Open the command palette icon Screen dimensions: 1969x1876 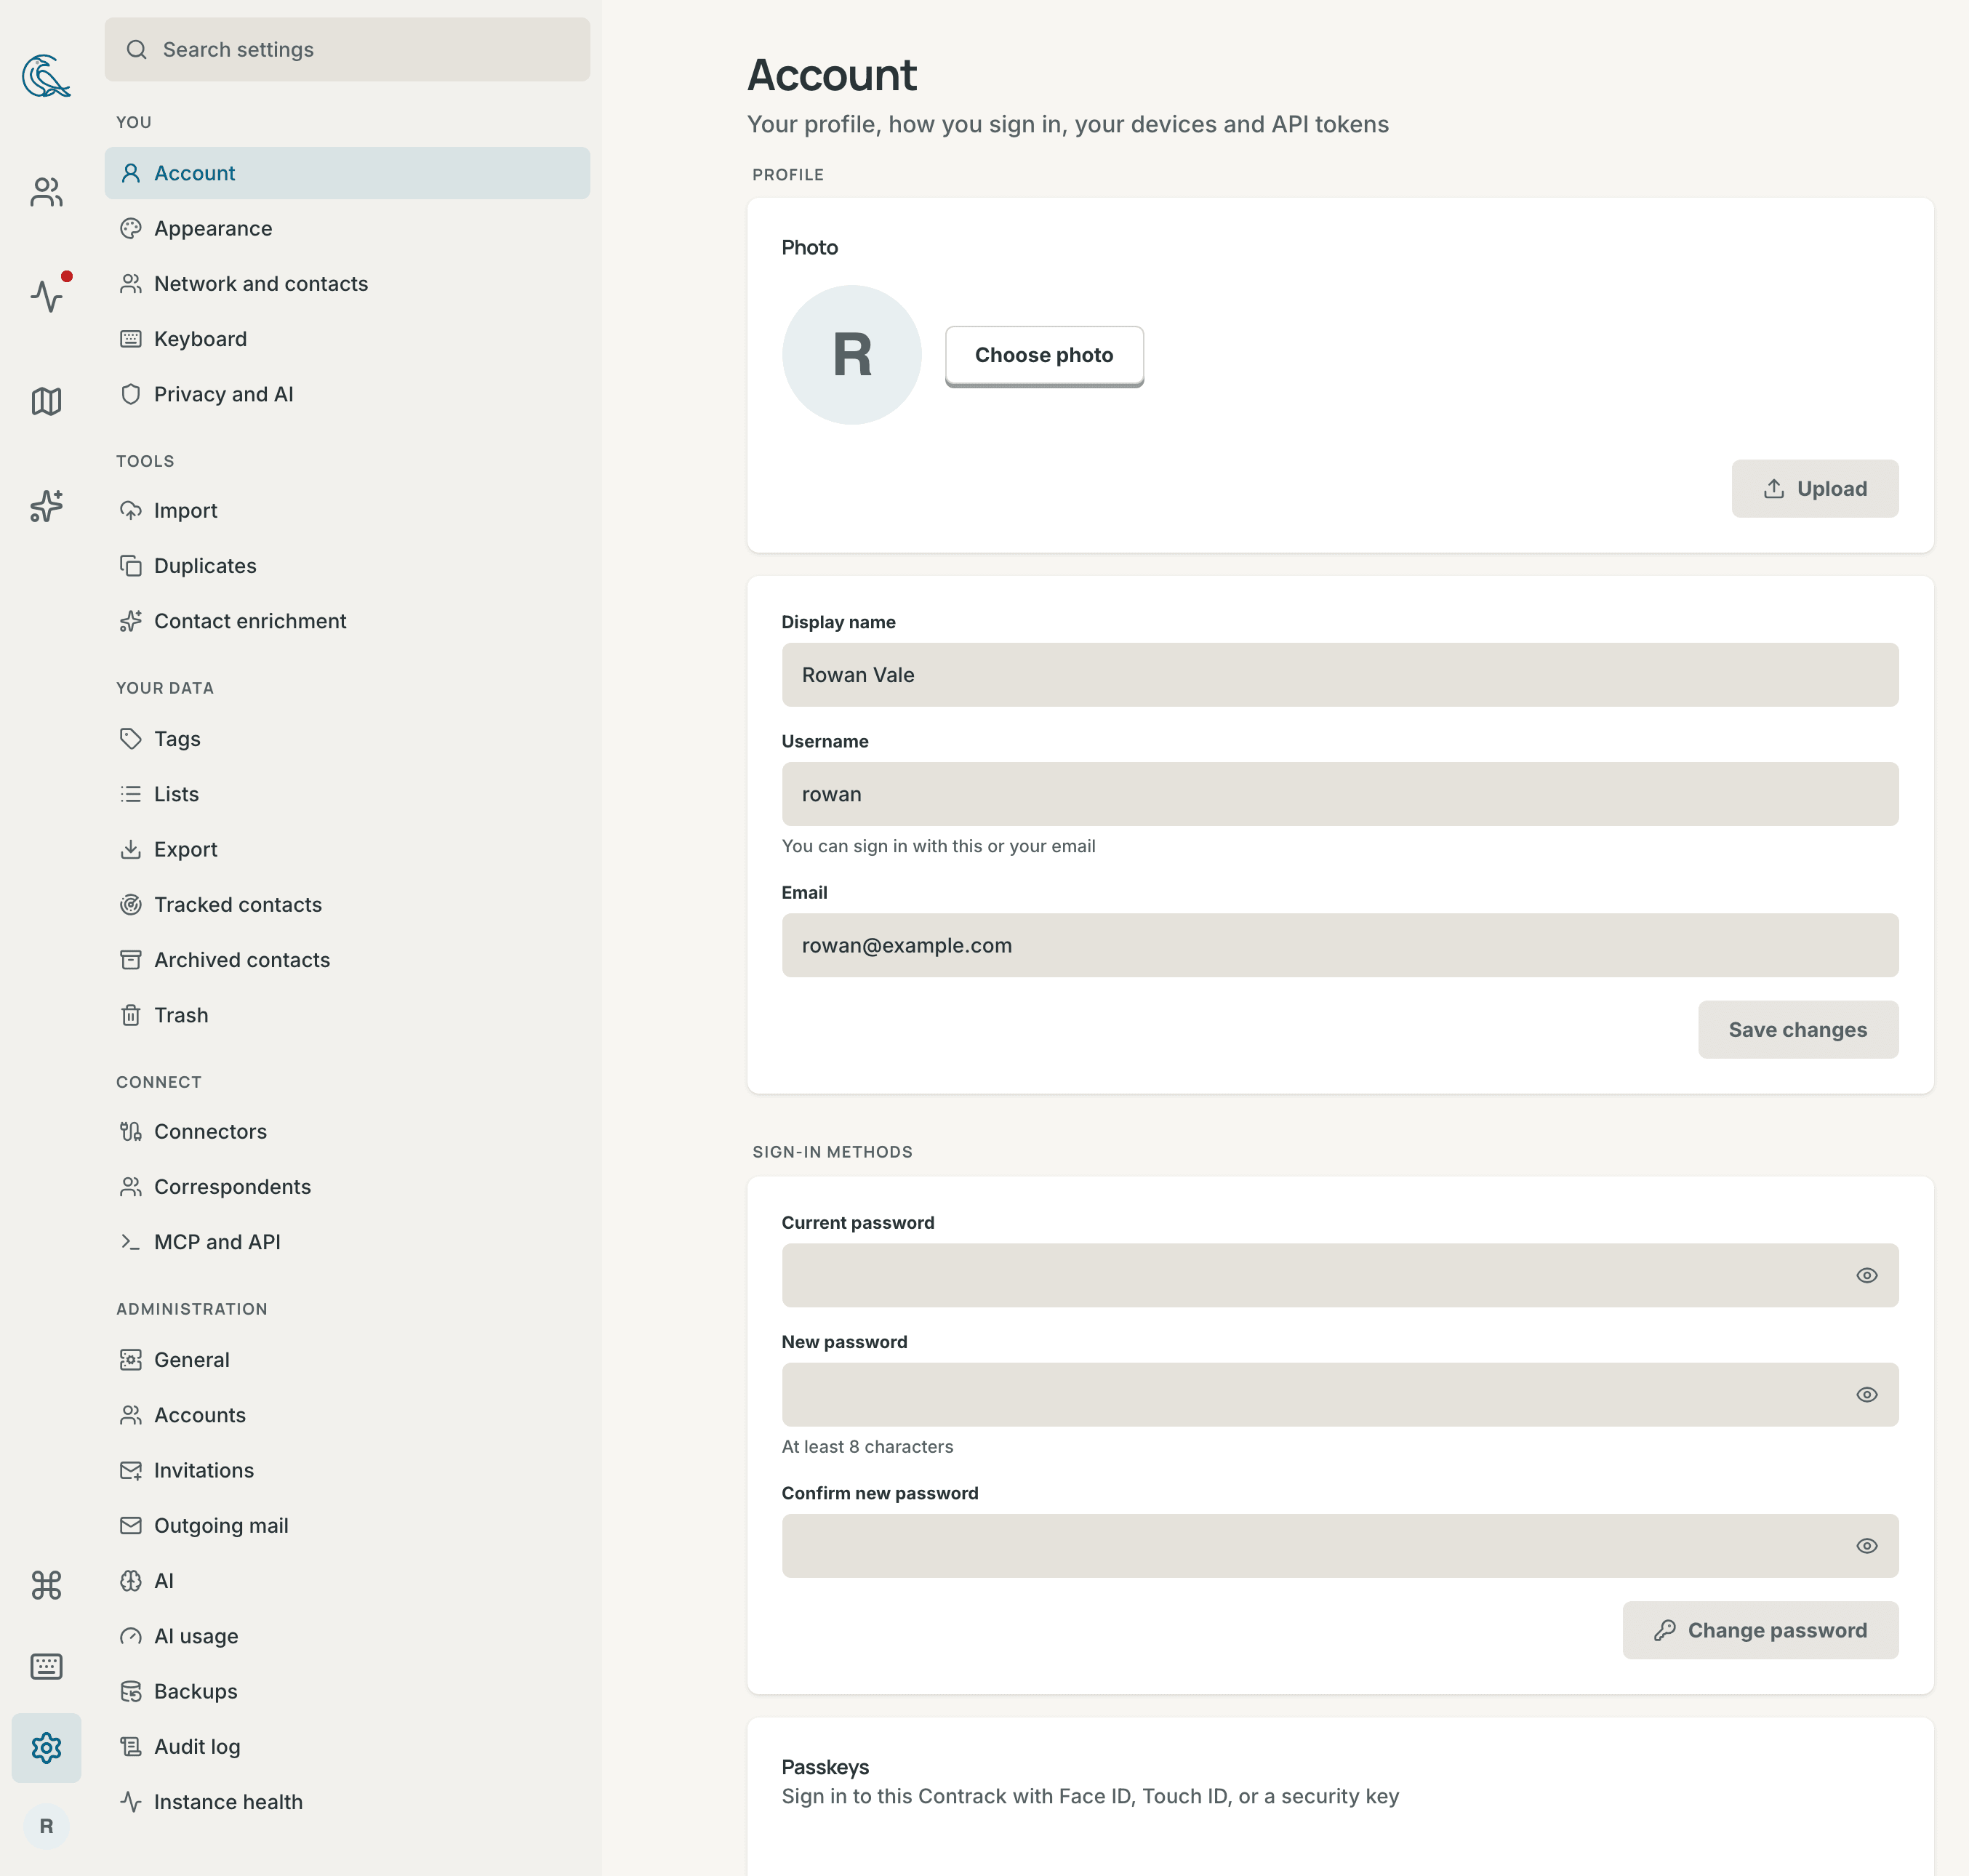(46, 1585)
